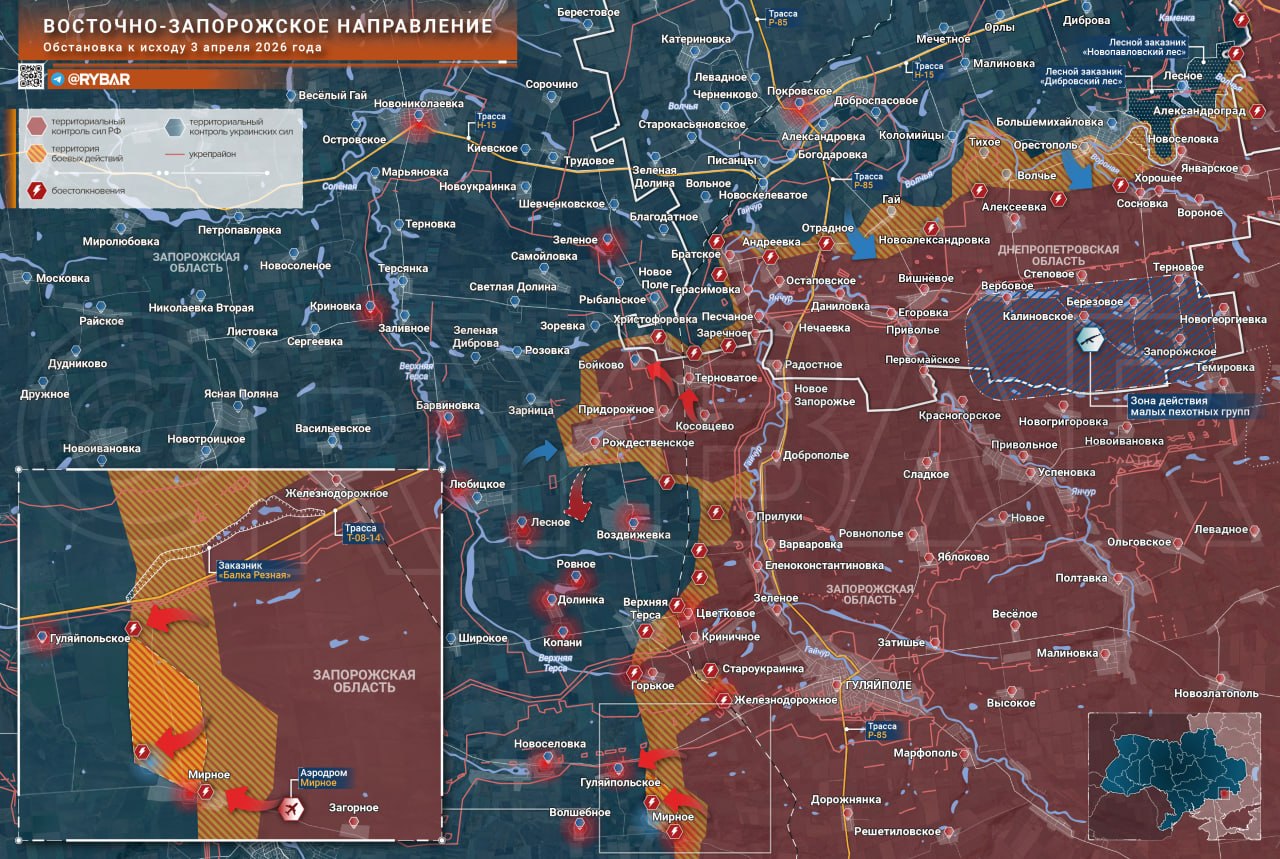The height and width of the screenshot is (859, 1280).
Task: Select the blue Ukrainian control hexagon in legend
Action: pyautogui.click(x=176, y=126)
